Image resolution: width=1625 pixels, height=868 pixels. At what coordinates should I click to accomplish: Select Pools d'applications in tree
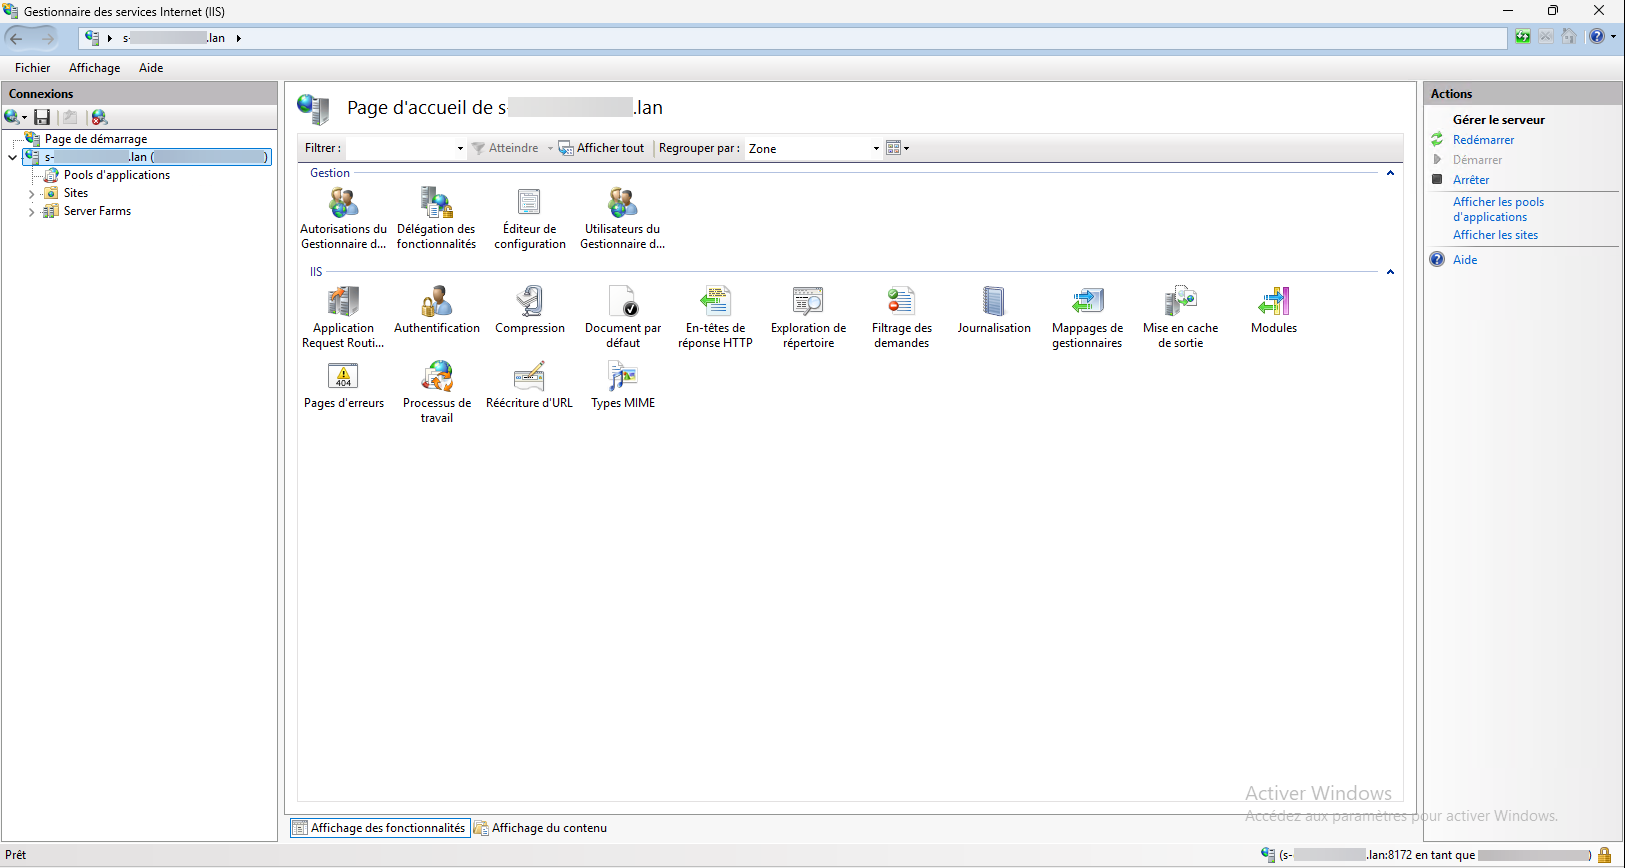pos(116,175)
